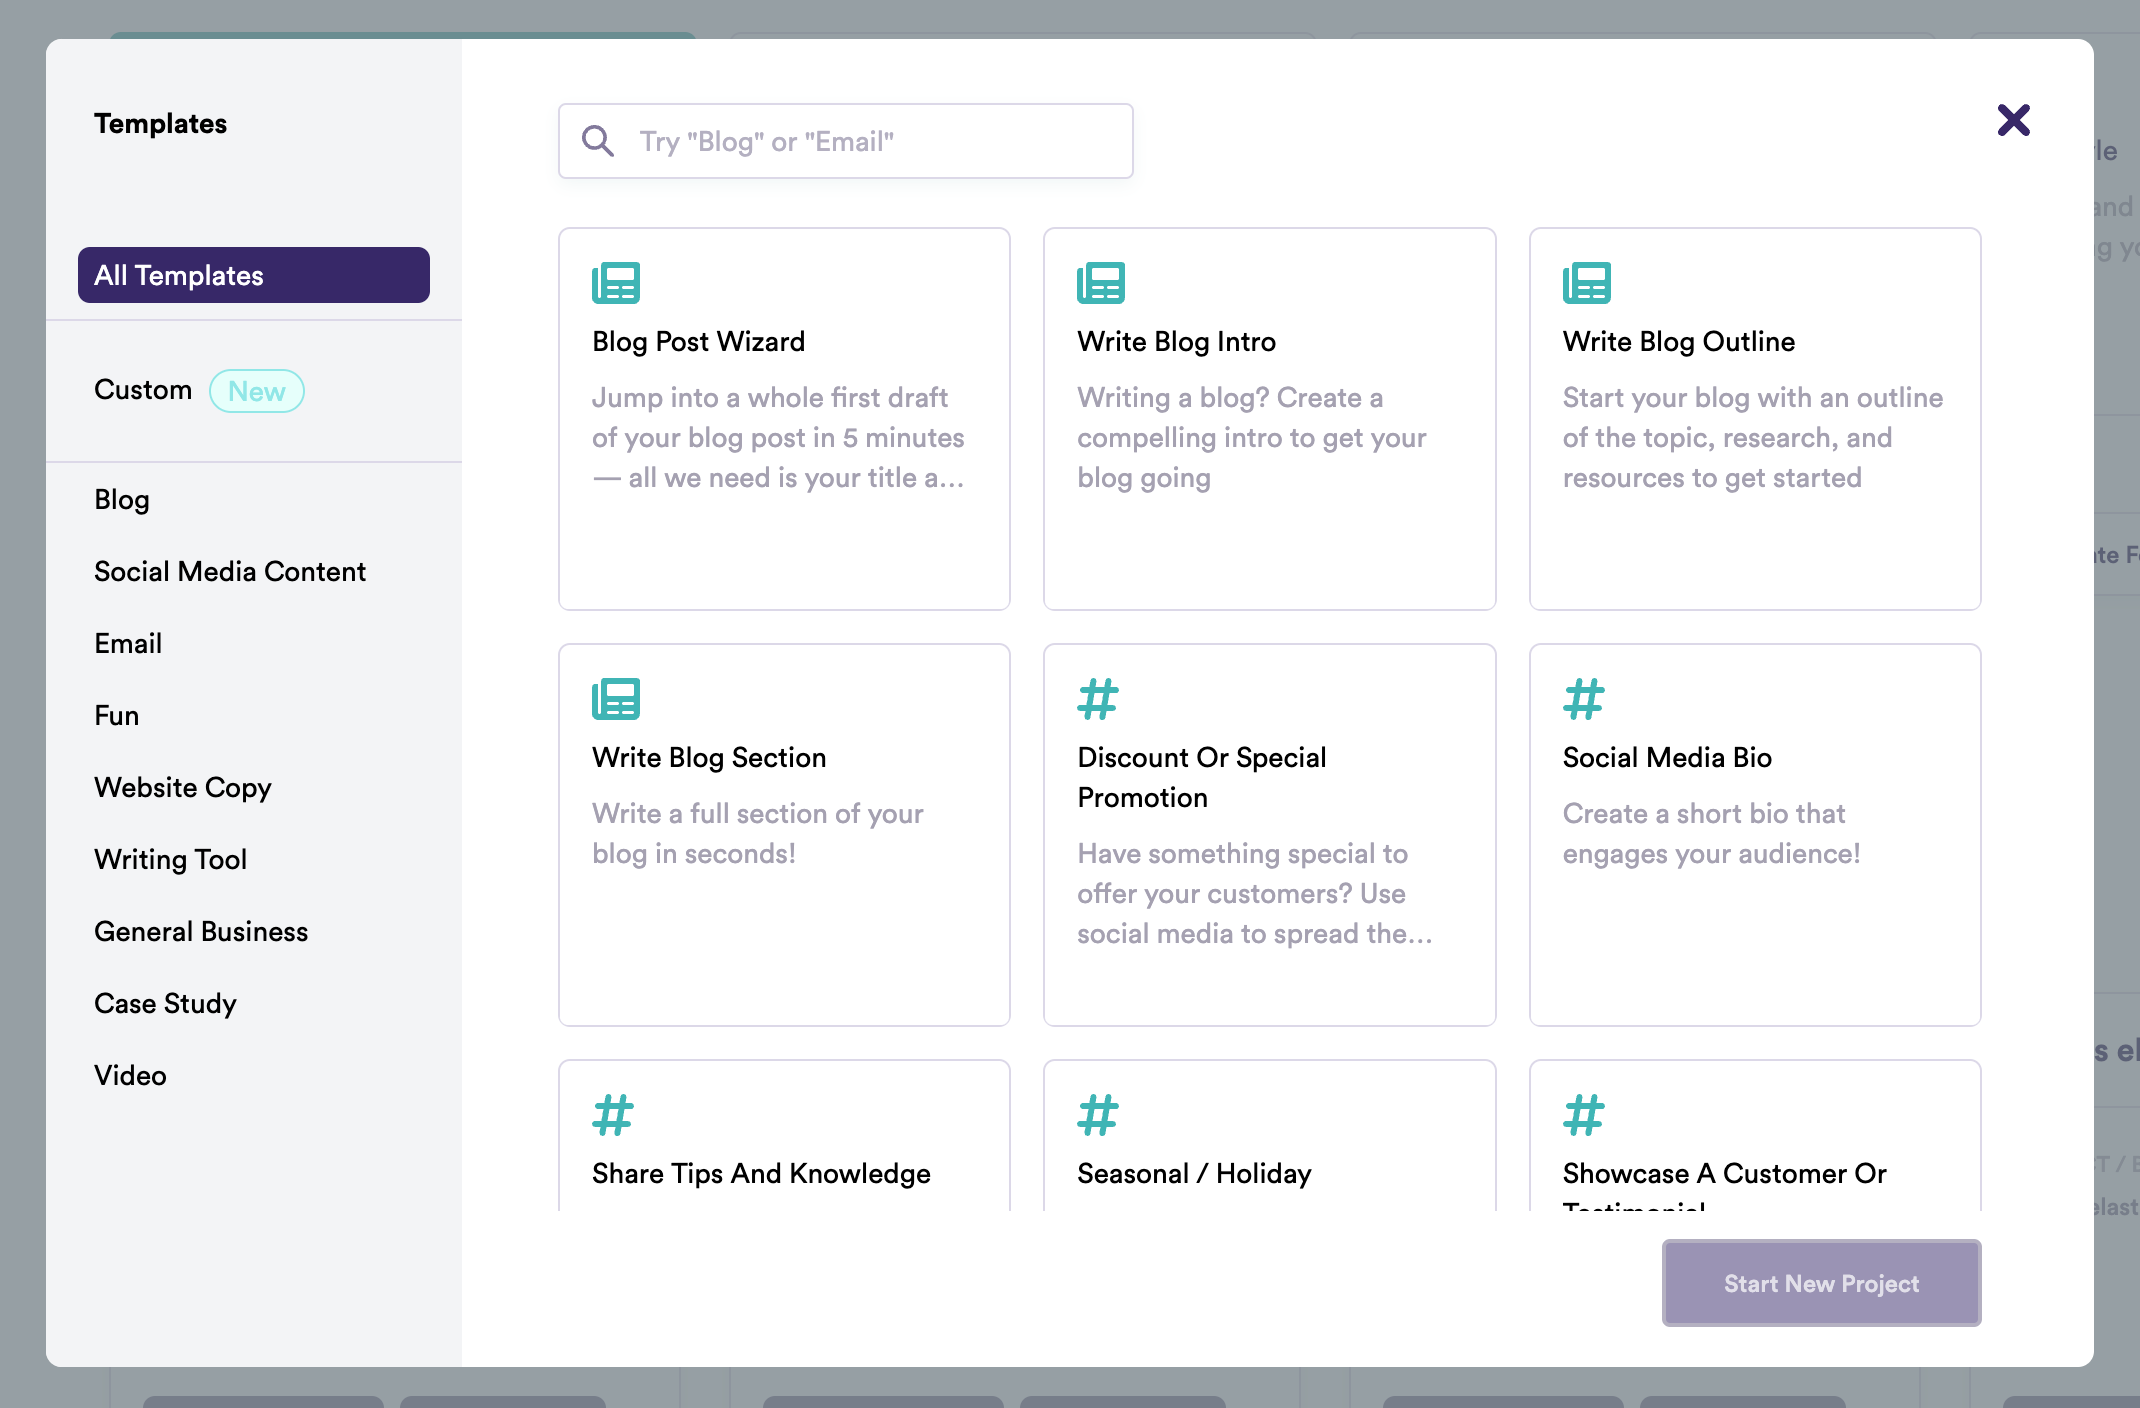Select the Case Study category
The width and height of the screenshot is (2140, 1408).
165,1003
